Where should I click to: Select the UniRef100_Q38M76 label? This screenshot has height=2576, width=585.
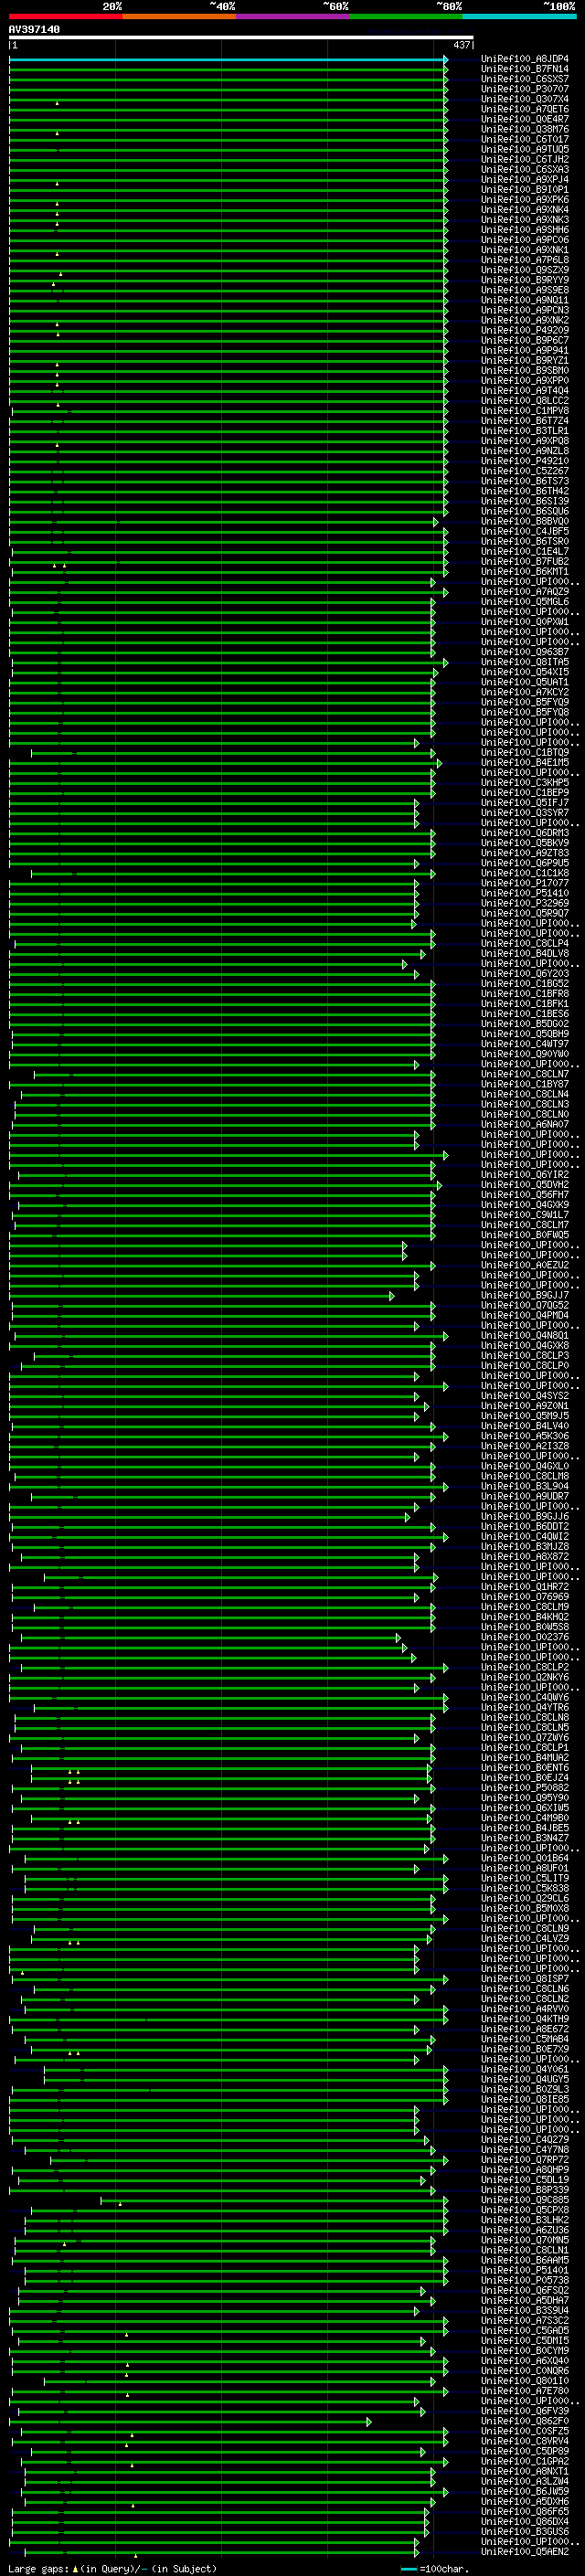click(x=525, y=129)
